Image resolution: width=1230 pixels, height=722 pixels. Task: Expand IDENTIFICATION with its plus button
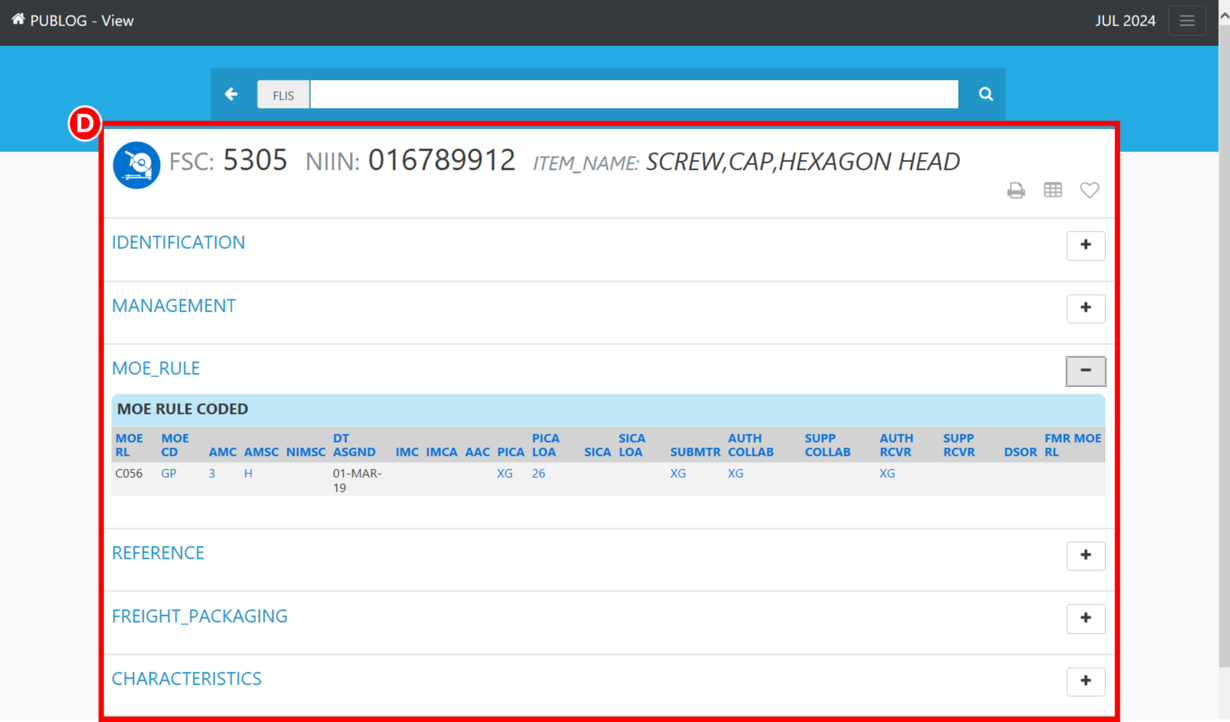(1086, 245)
